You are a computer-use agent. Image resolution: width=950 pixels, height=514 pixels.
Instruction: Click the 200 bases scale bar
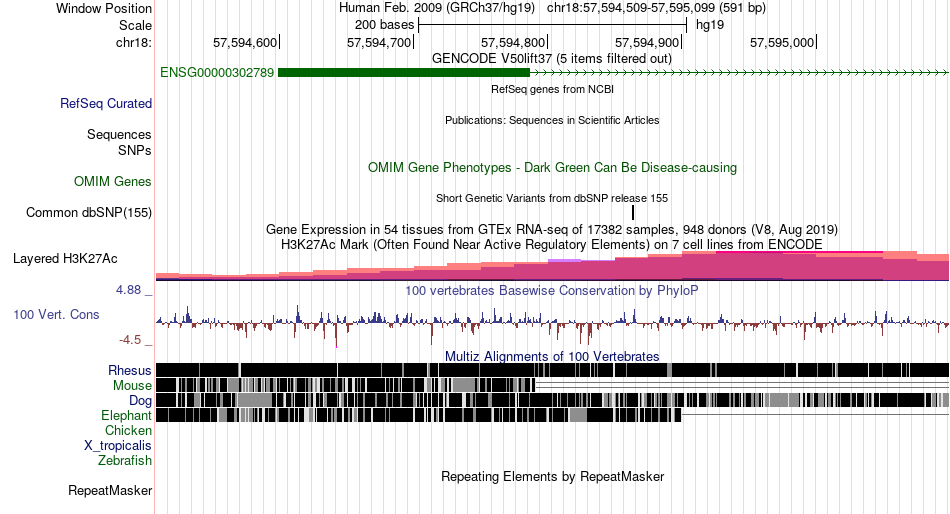click(552, 25)
